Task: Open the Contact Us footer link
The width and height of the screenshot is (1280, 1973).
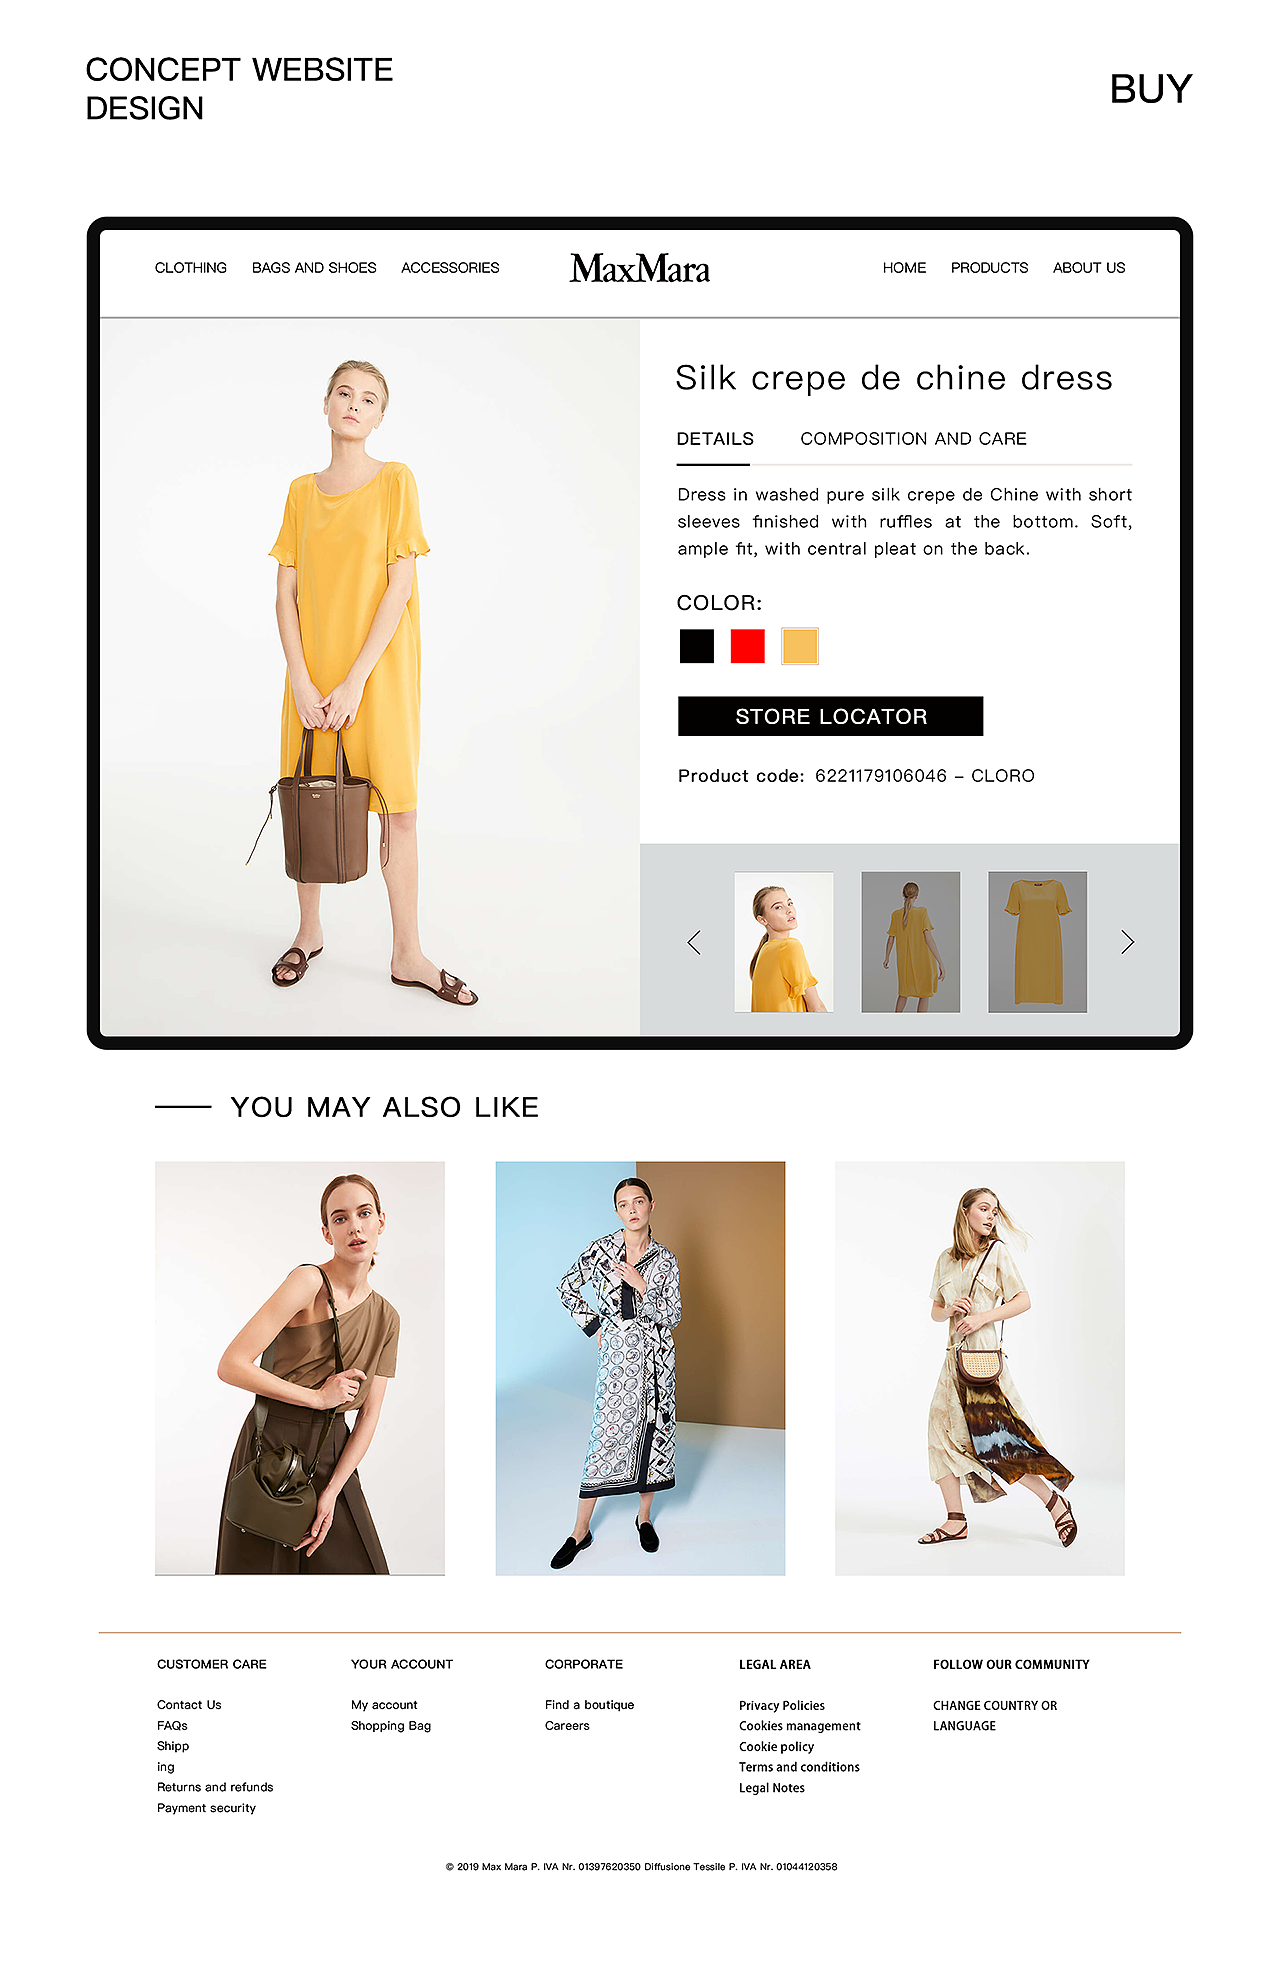Action: [x=189, y=1705]
